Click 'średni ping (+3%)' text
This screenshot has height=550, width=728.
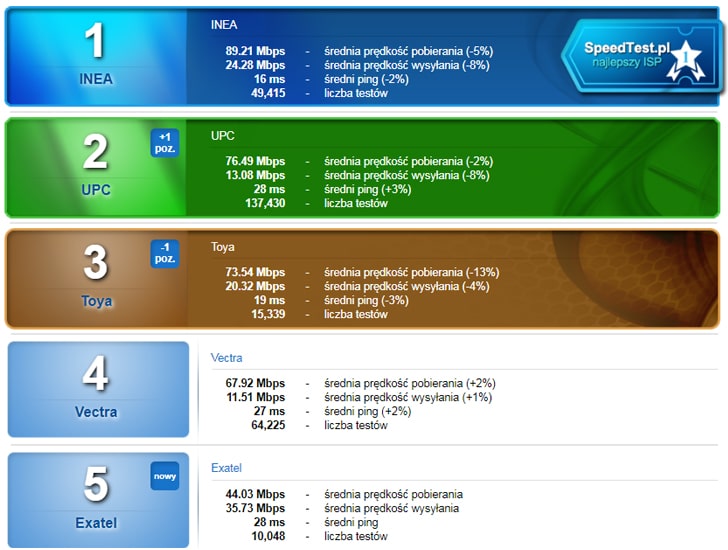[x=368, y=189]
